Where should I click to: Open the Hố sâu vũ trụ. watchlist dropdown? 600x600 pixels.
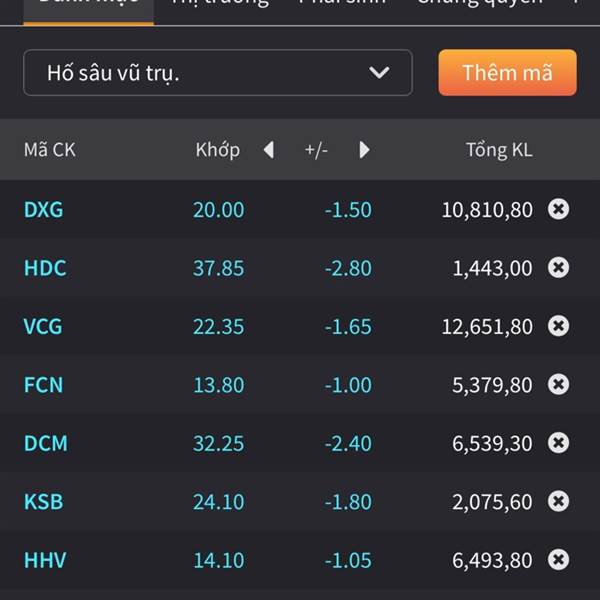218,72
